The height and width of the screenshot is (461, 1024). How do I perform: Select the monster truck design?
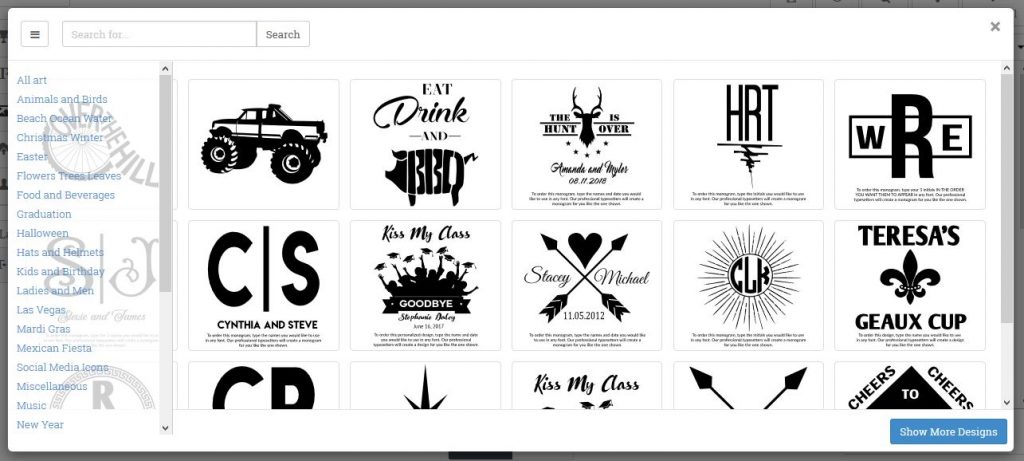264,144
